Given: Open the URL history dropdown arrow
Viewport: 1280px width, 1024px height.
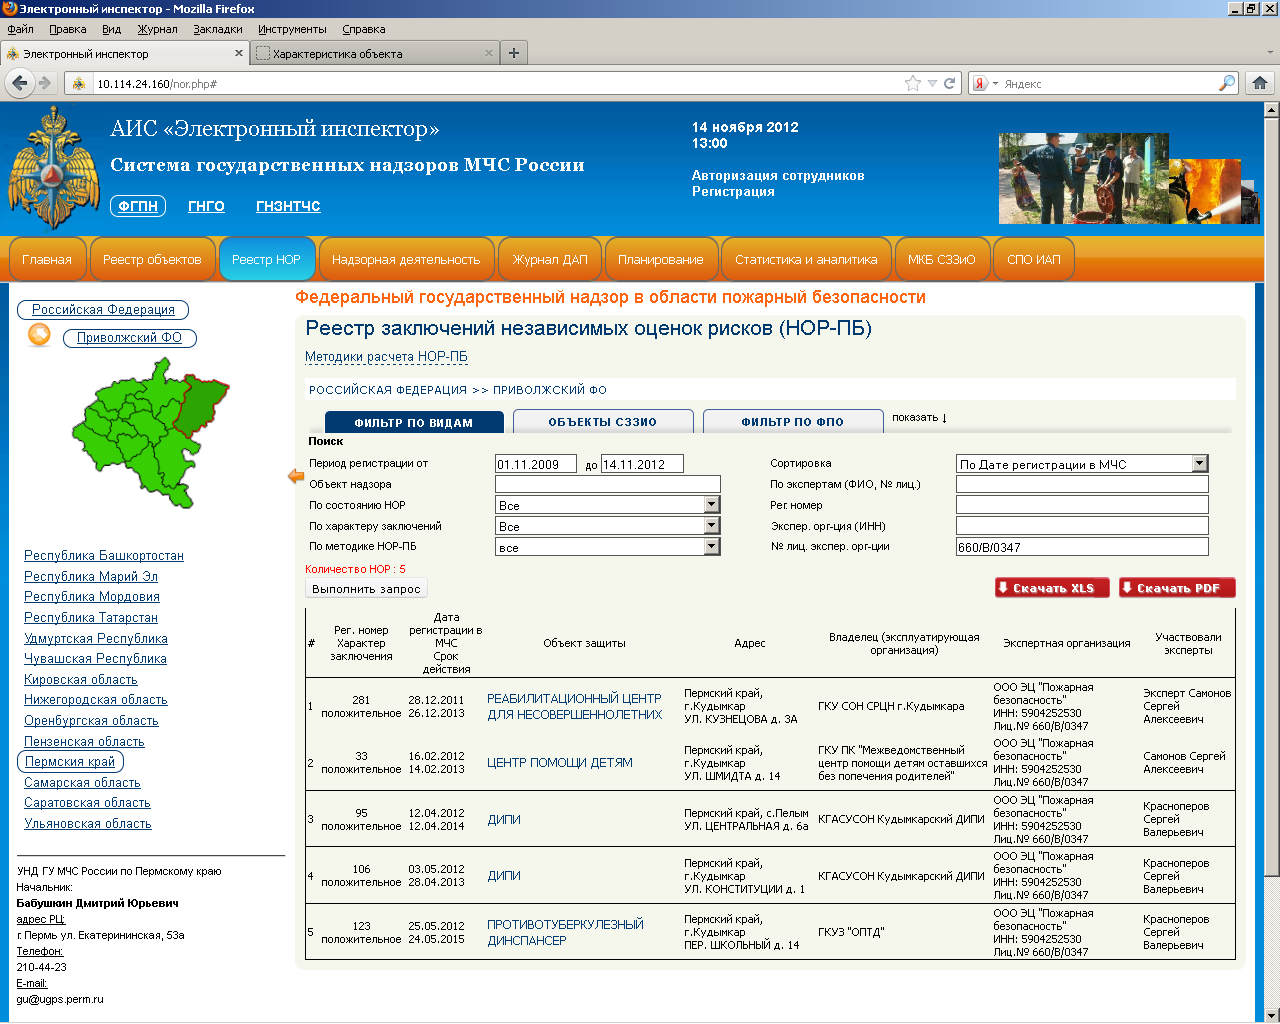Looking at the screenshot, I should click(932, 83).
